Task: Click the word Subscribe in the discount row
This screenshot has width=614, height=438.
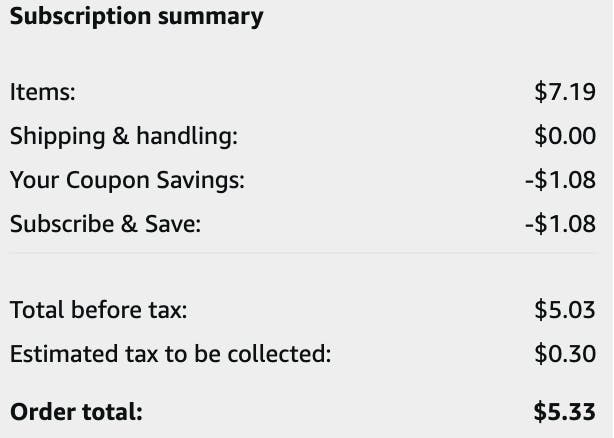Action: pyautogui.click(x=62, y=224)
